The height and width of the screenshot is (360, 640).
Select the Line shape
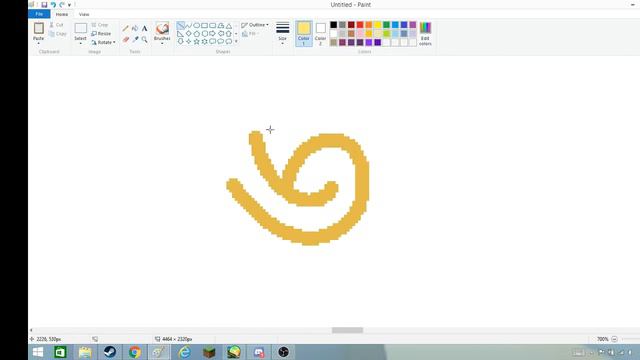coord(180,26)
